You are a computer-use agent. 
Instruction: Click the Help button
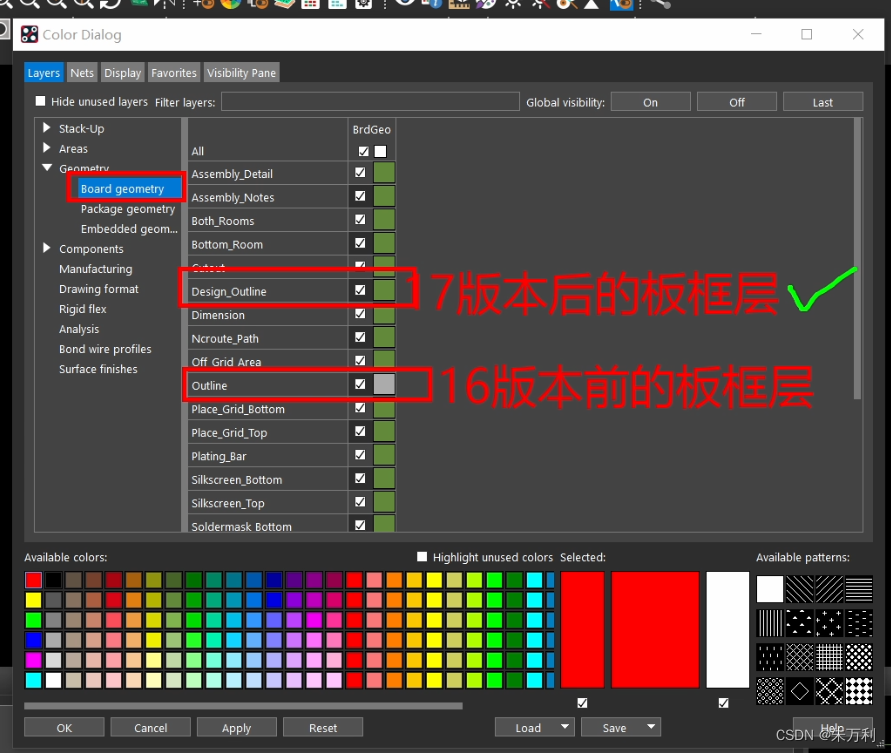tap(831, 727)
